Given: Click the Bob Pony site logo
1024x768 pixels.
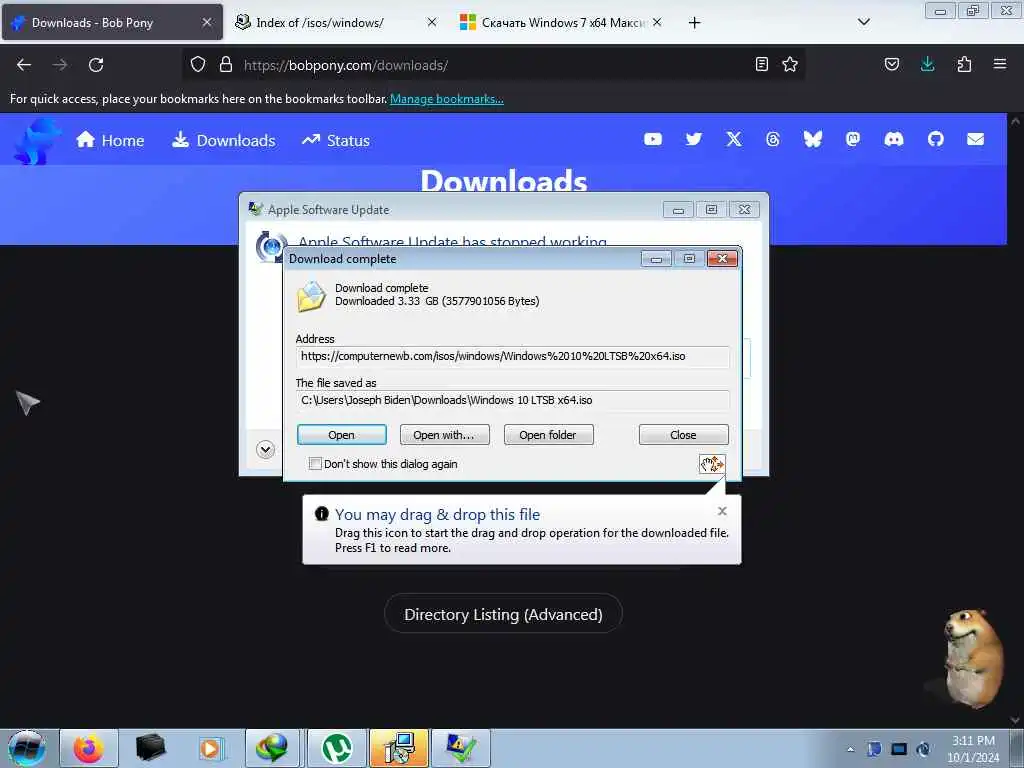Looking at the screenshot, I should [36, 141].
